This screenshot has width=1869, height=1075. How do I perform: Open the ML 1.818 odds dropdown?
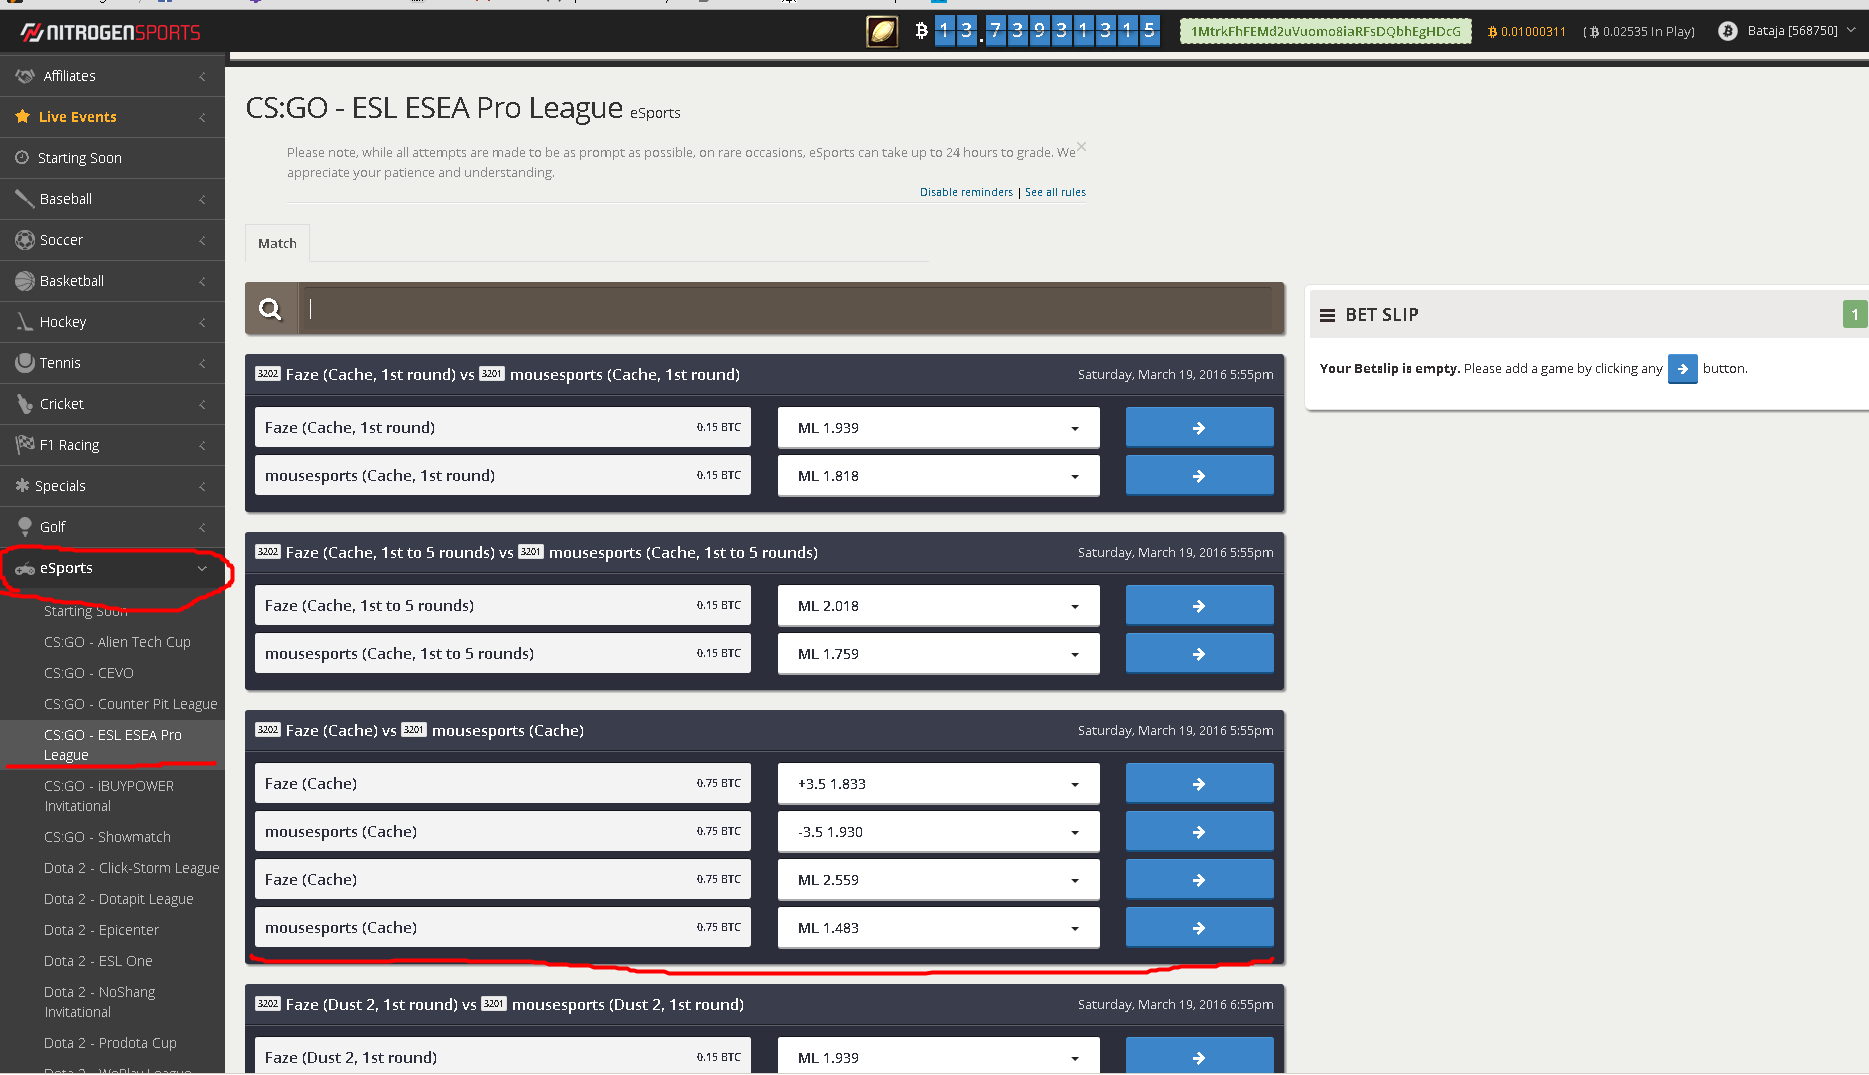[x=938, y=476]
